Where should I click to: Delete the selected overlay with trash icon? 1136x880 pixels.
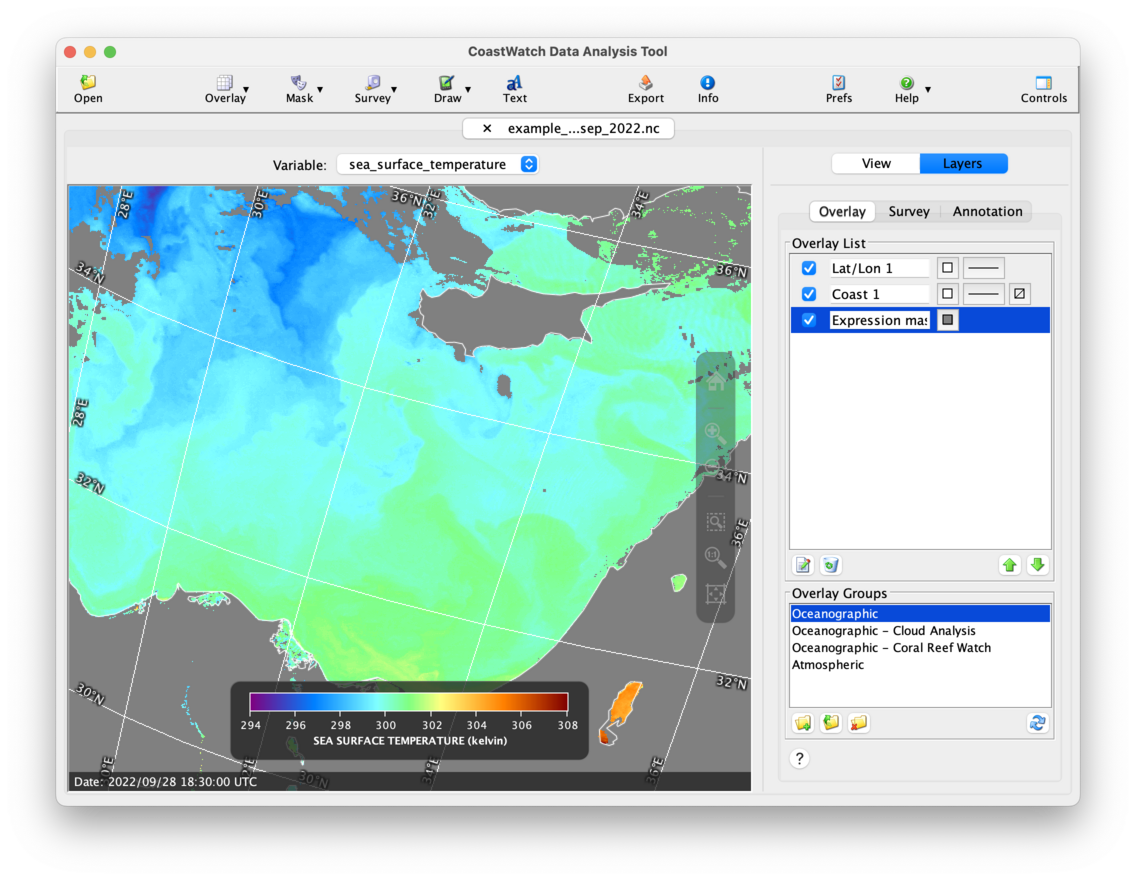pos(830,566)
